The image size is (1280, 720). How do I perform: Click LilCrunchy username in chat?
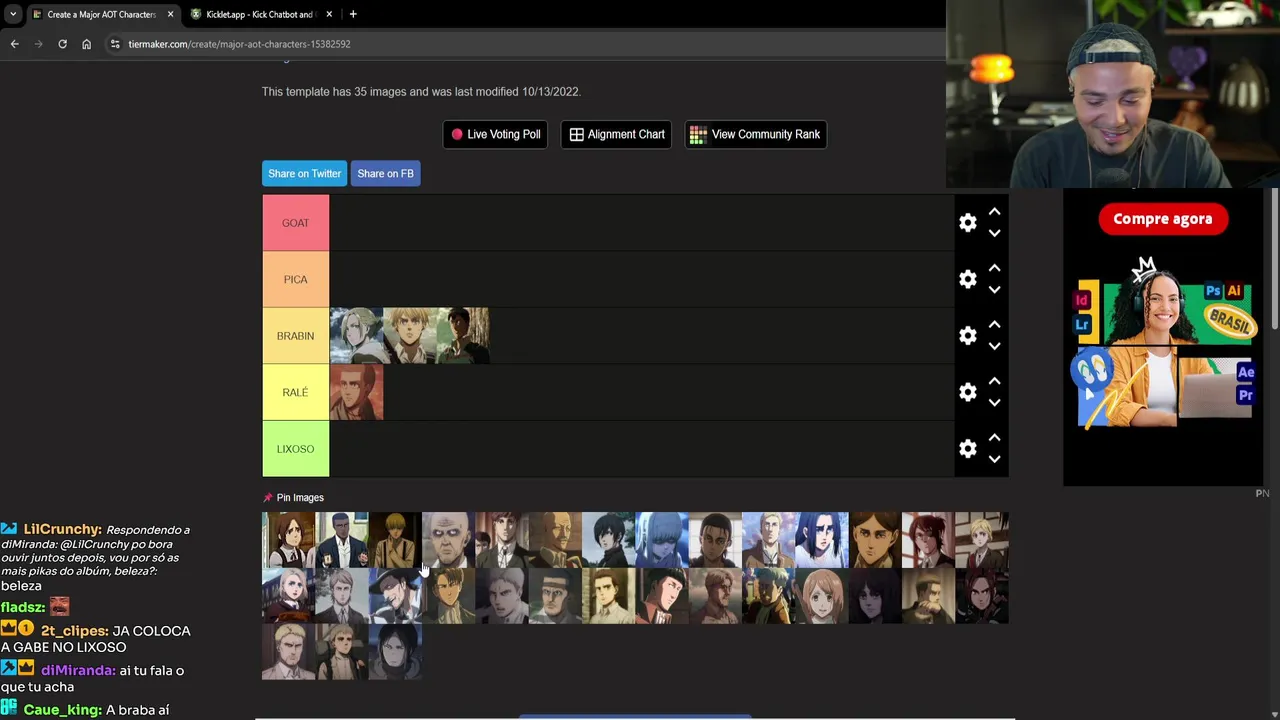[62, 529]
